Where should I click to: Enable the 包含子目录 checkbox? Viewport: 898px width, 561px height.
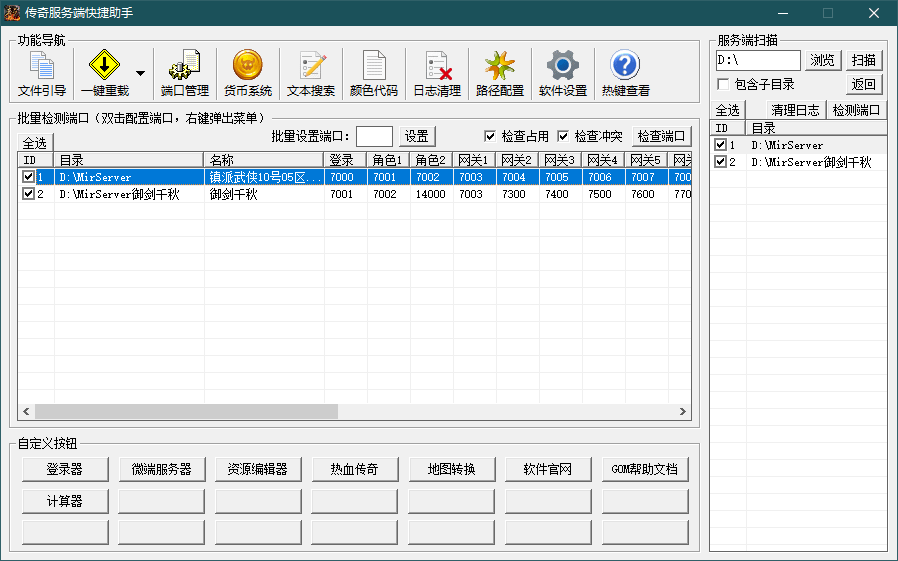723,85
